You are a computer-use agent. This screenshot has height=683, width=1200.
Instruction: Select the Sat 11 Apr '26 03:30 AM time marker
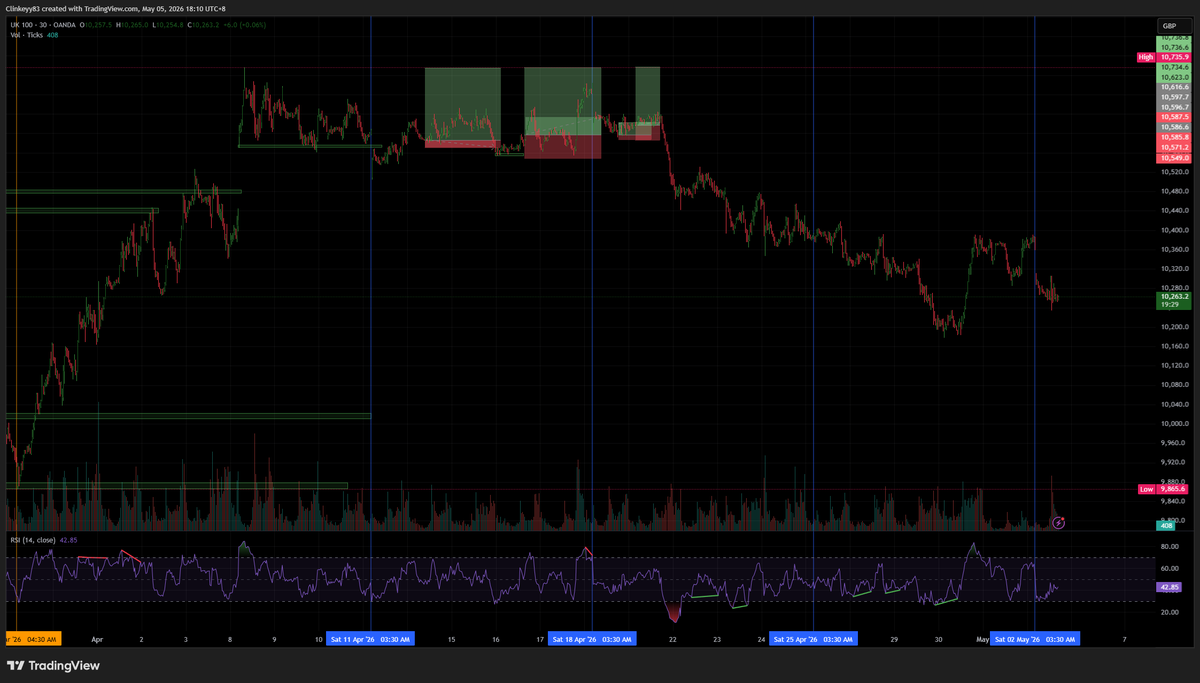(370, 639)
